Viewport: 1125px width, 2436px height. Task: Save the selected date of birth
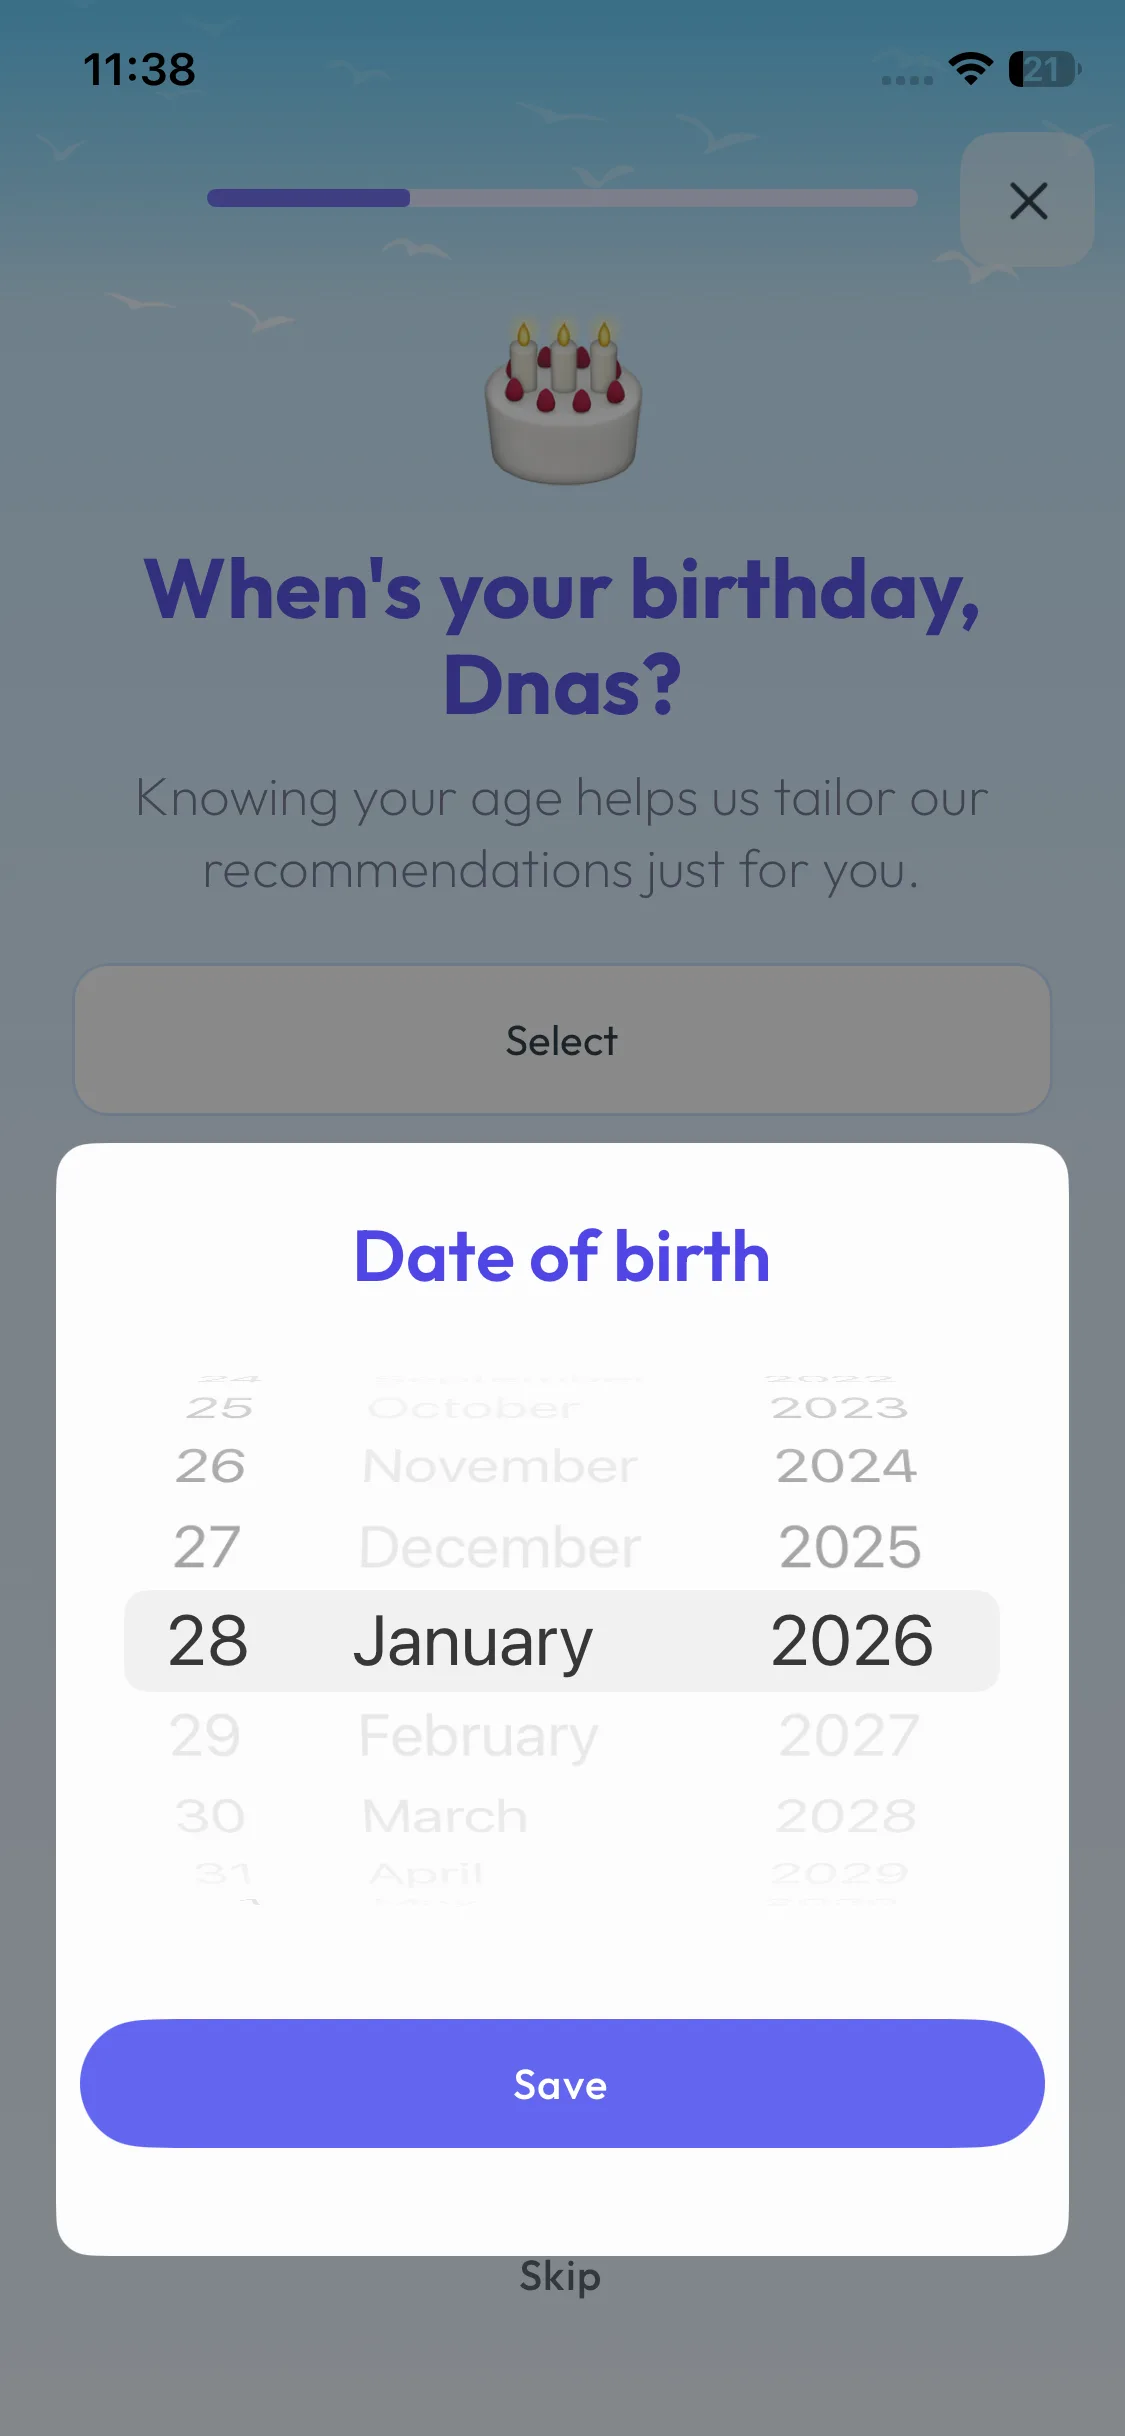[x=562, y=2084]
